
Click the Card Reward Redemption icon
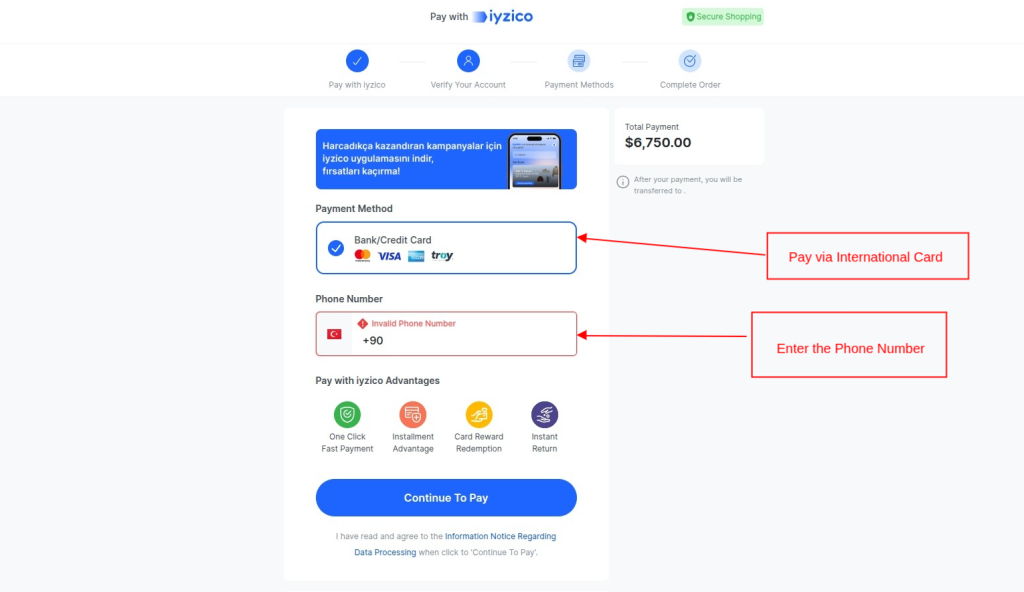(479, 414)
